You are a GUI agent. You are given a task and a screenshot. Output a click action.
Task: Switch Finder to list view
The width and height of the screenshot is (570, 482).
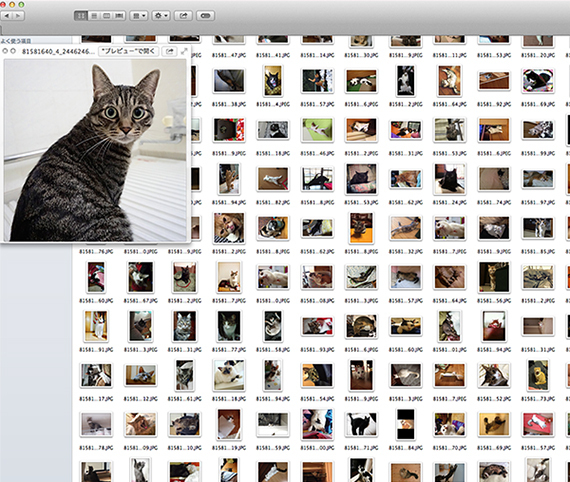click(x=94, y=16)
